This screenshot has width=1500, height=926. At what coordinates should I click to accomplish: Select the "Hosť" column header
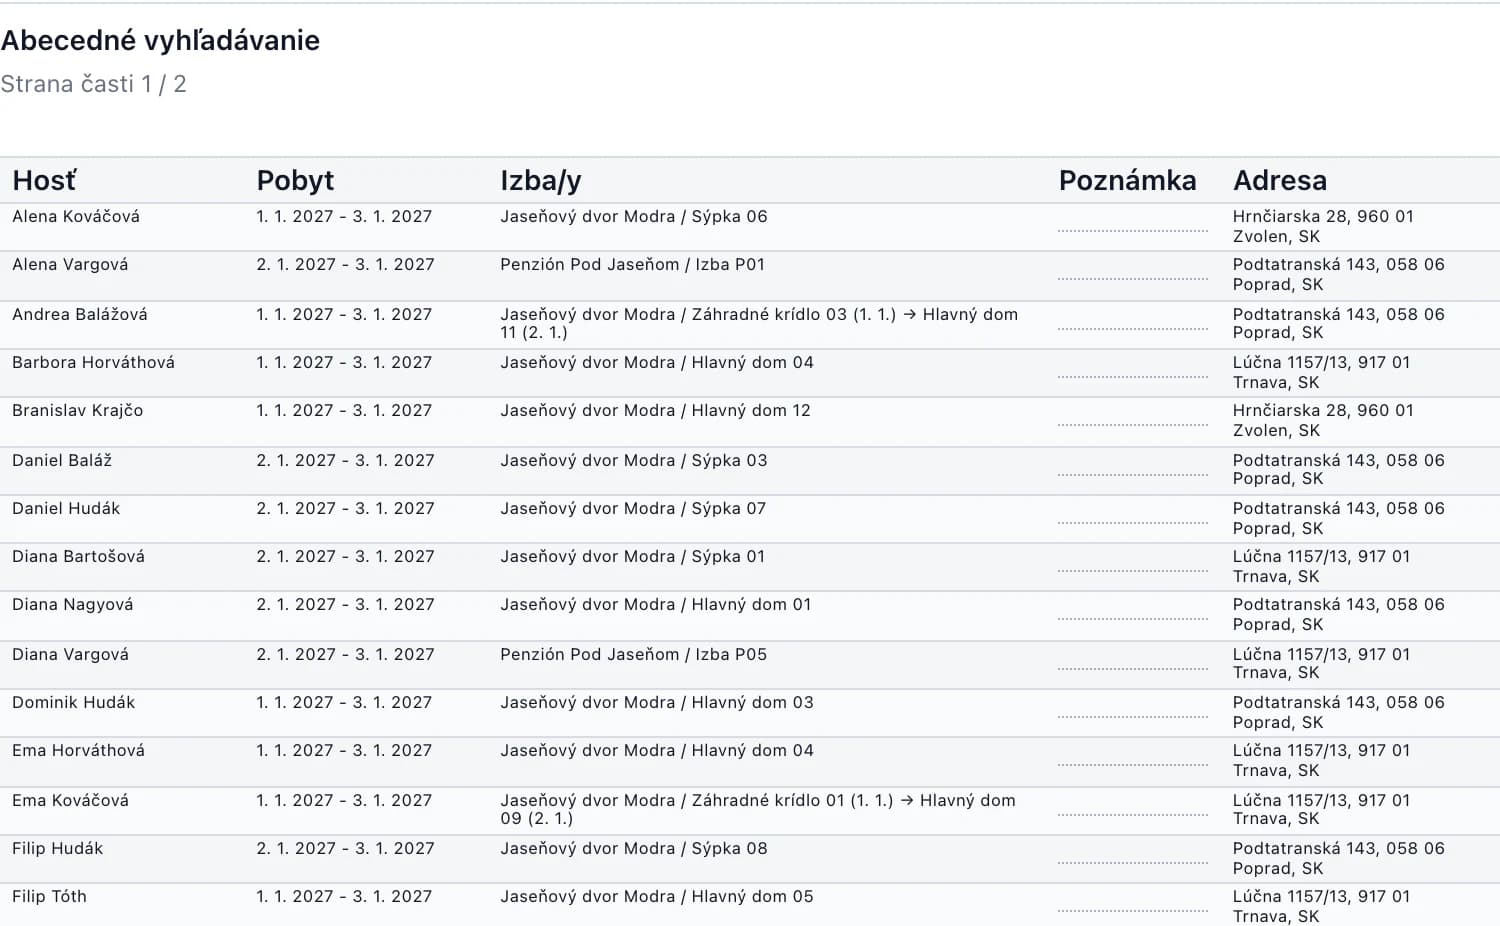44,180
